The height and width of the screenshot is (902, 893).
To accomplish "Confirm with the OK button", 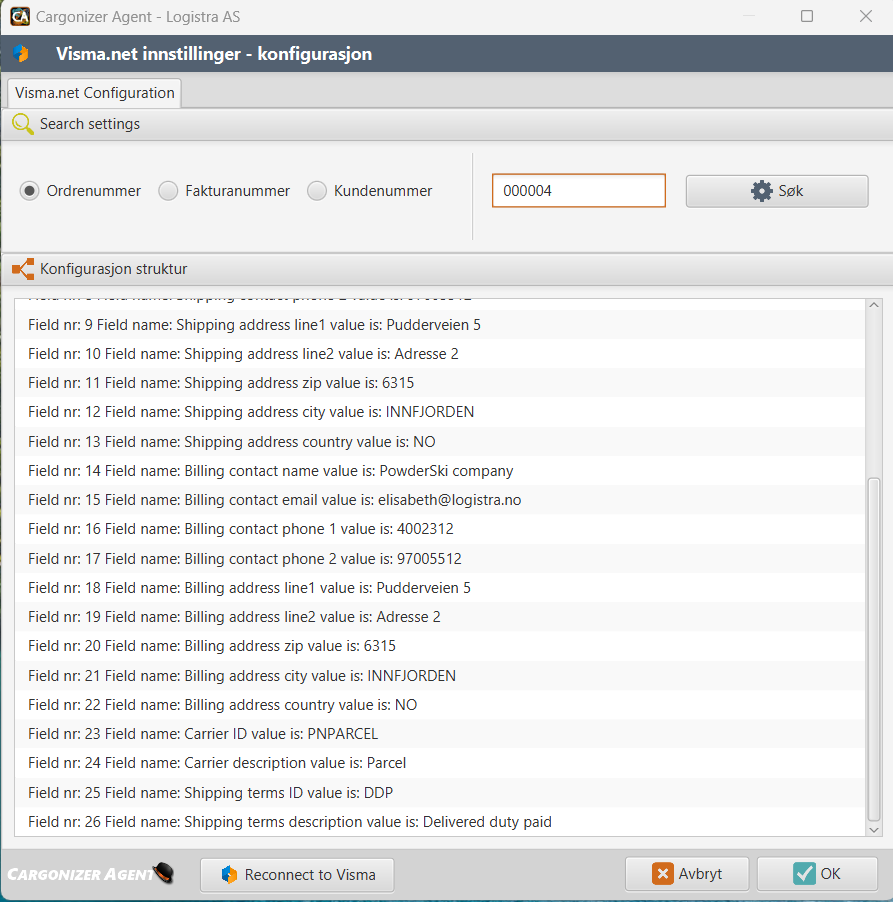I will tap(817, 874).
